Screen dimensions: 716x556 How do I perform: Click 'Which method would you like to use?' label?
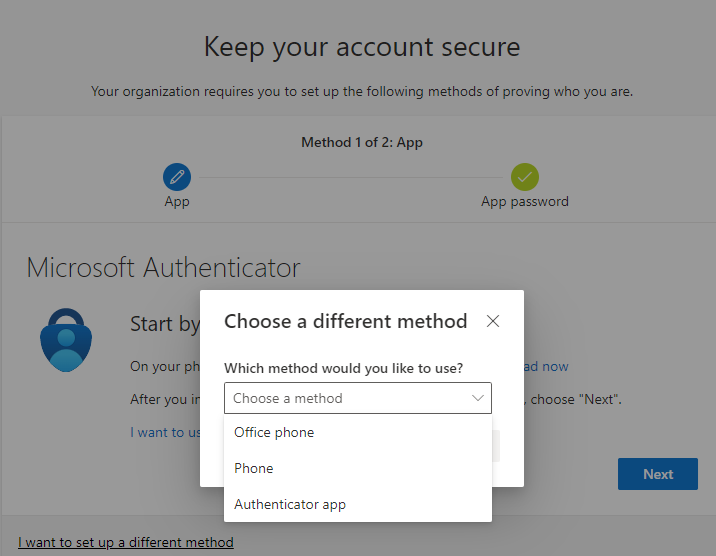click(x=344, y=368)
